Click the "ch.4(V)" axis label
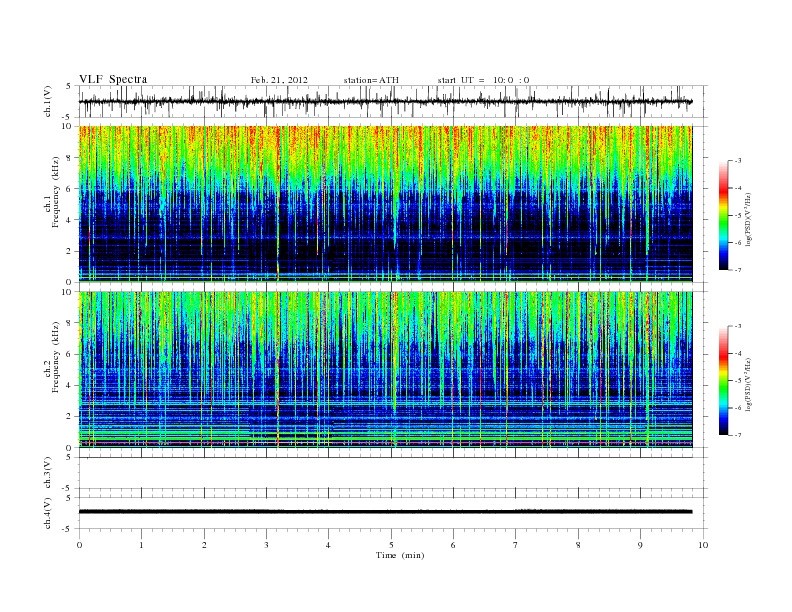792x612 pixels. coord(48,513)
